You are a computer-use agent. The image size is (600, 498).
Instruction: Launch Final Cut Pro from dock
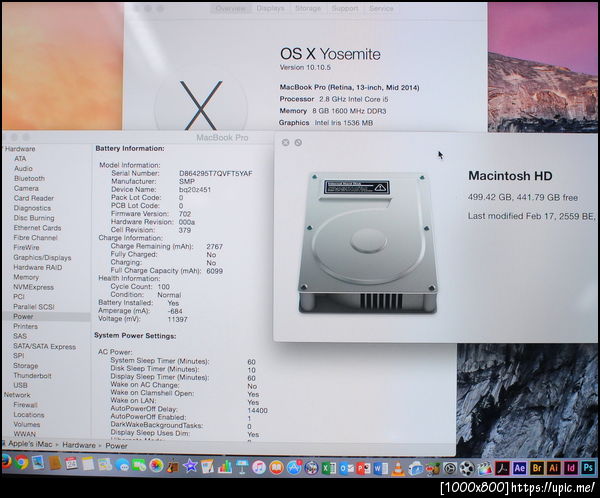pos(485,469)
